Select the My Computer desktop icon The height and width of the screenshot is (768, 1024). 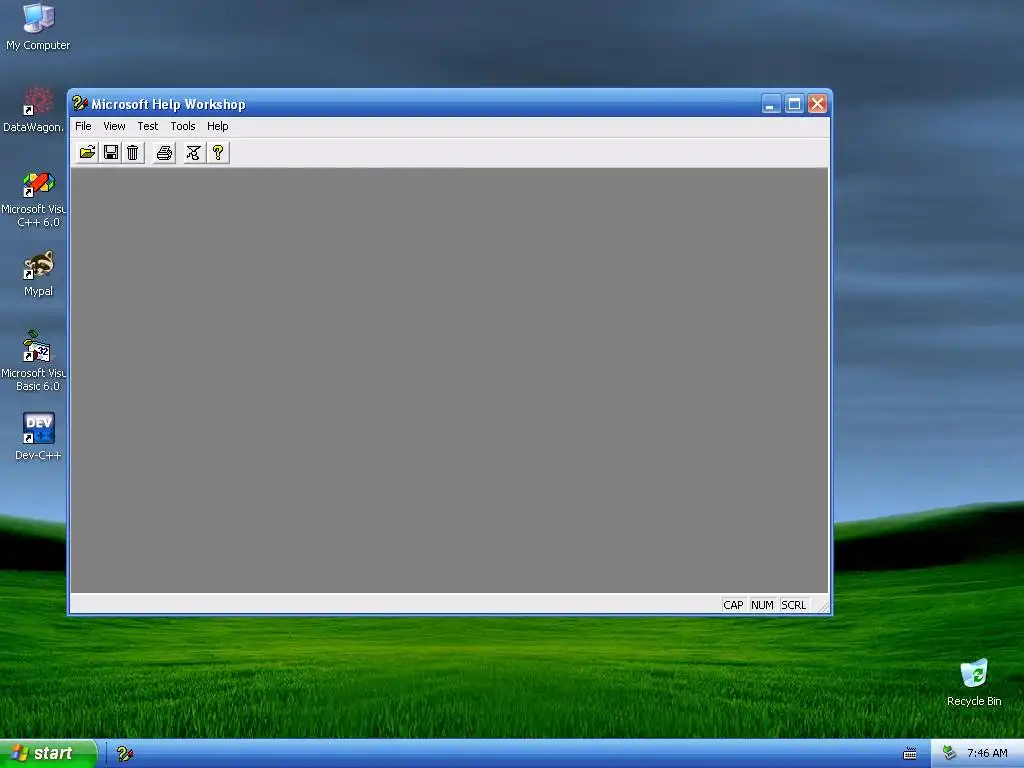click(38, 27)
